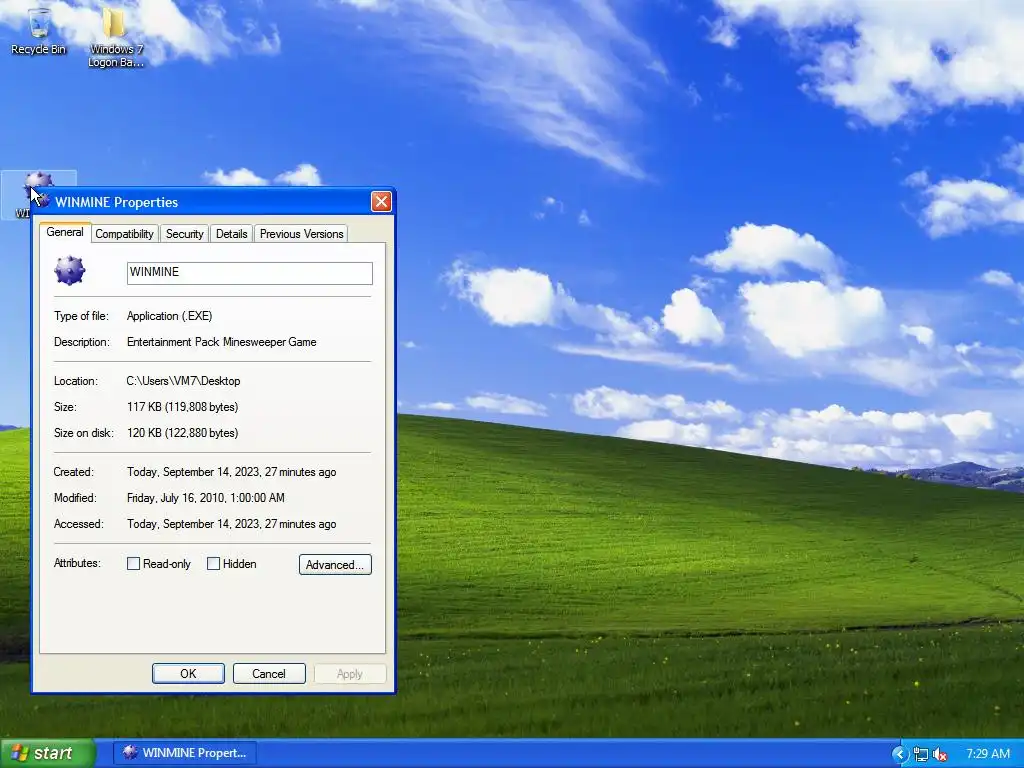Click the Accessed date value

click(x=231, y=524)
